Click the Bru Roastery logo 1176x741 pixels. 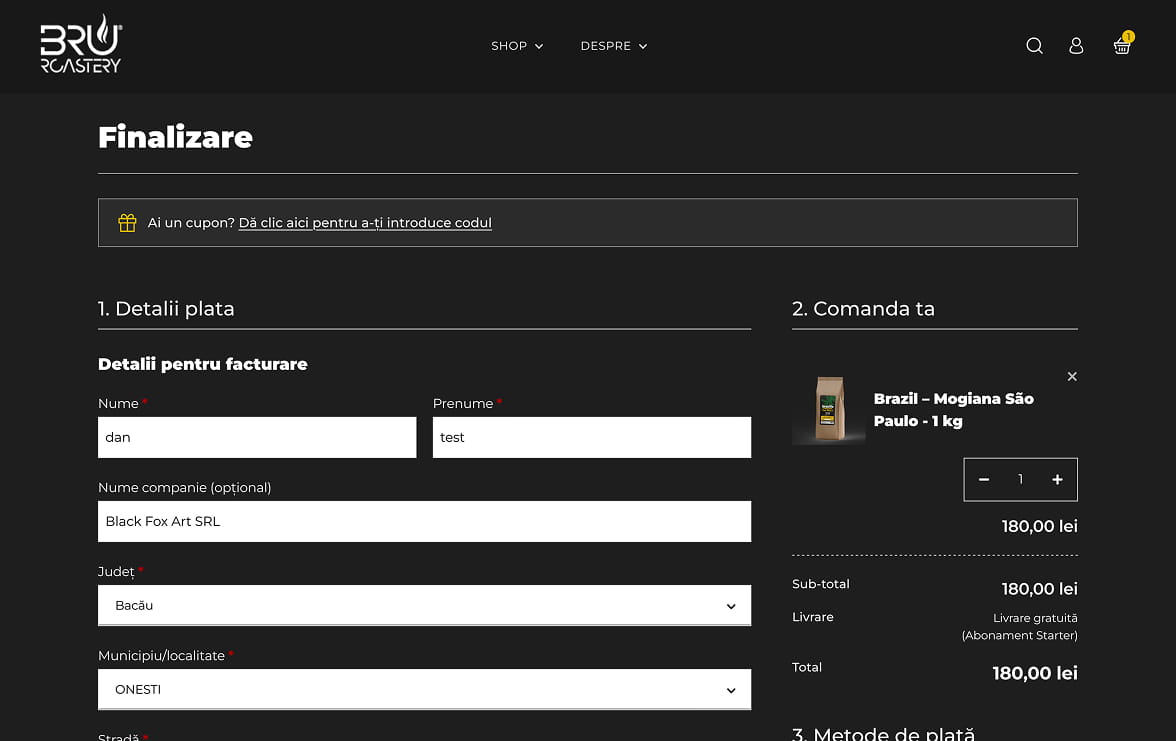tap(81, 46)
